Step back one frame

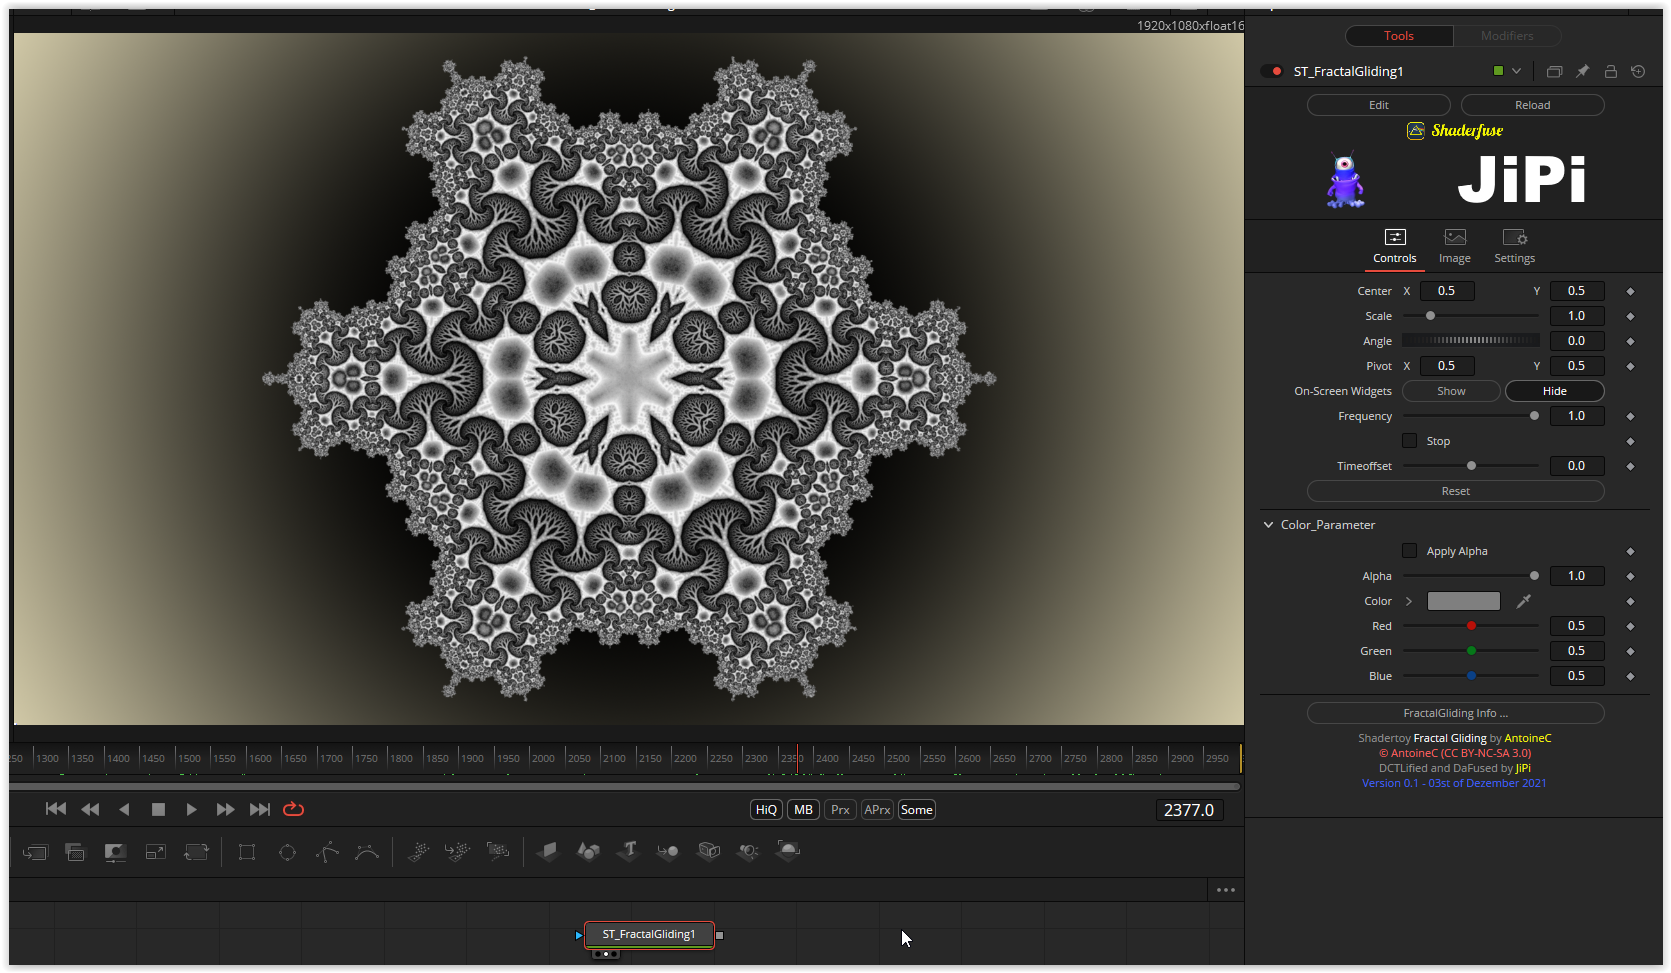pyautogui.click(x=90, y=809)
